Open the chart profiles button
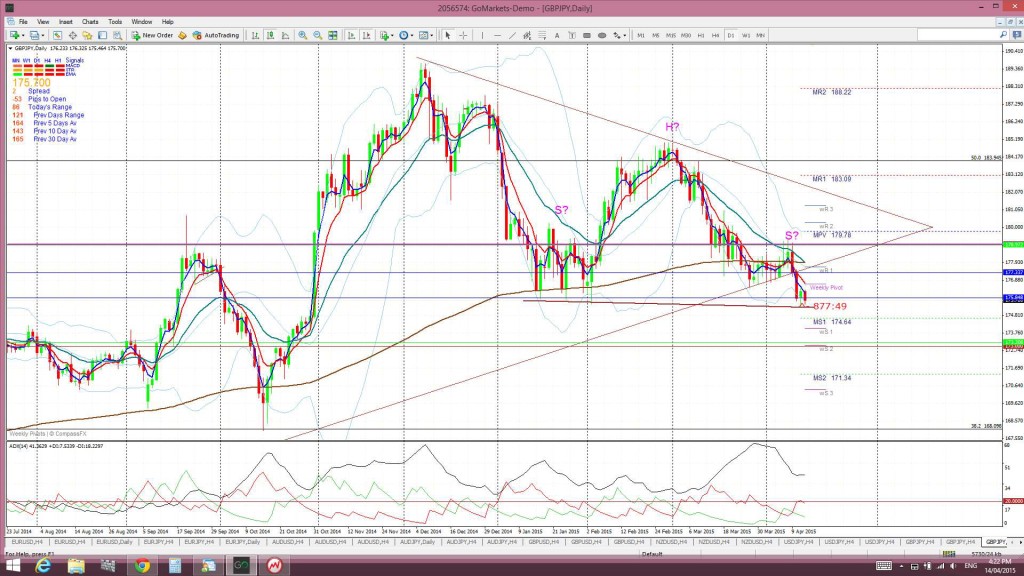Image resolution: width=1024 pixels, height=576 pixels. click(36, 35)
